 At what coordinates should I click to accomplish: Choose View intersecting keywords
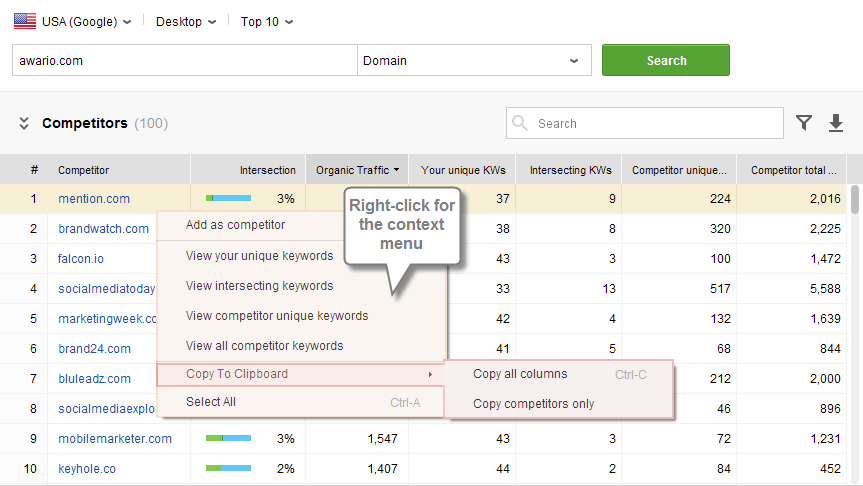(259, 286)
